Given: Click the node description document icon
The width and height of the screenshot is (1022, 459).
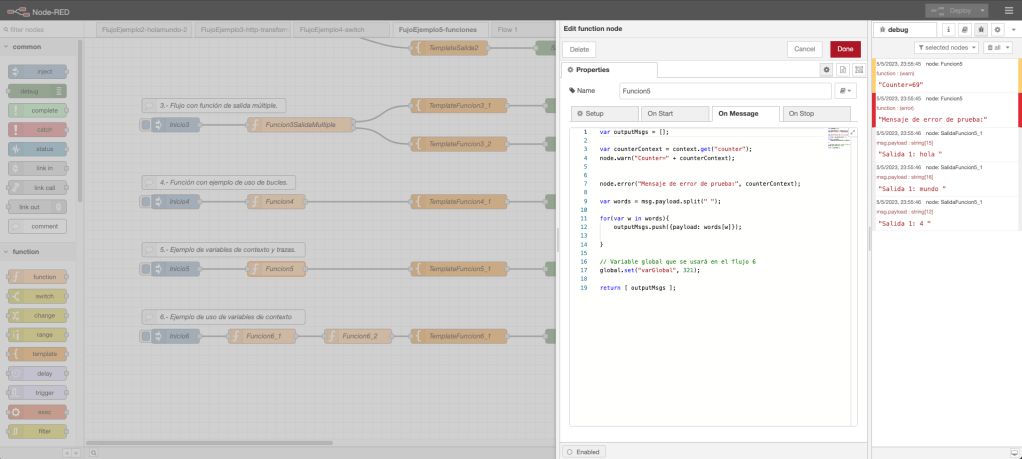Looking at the screenshot, I should pyautogui.click(x=842, y=70).
